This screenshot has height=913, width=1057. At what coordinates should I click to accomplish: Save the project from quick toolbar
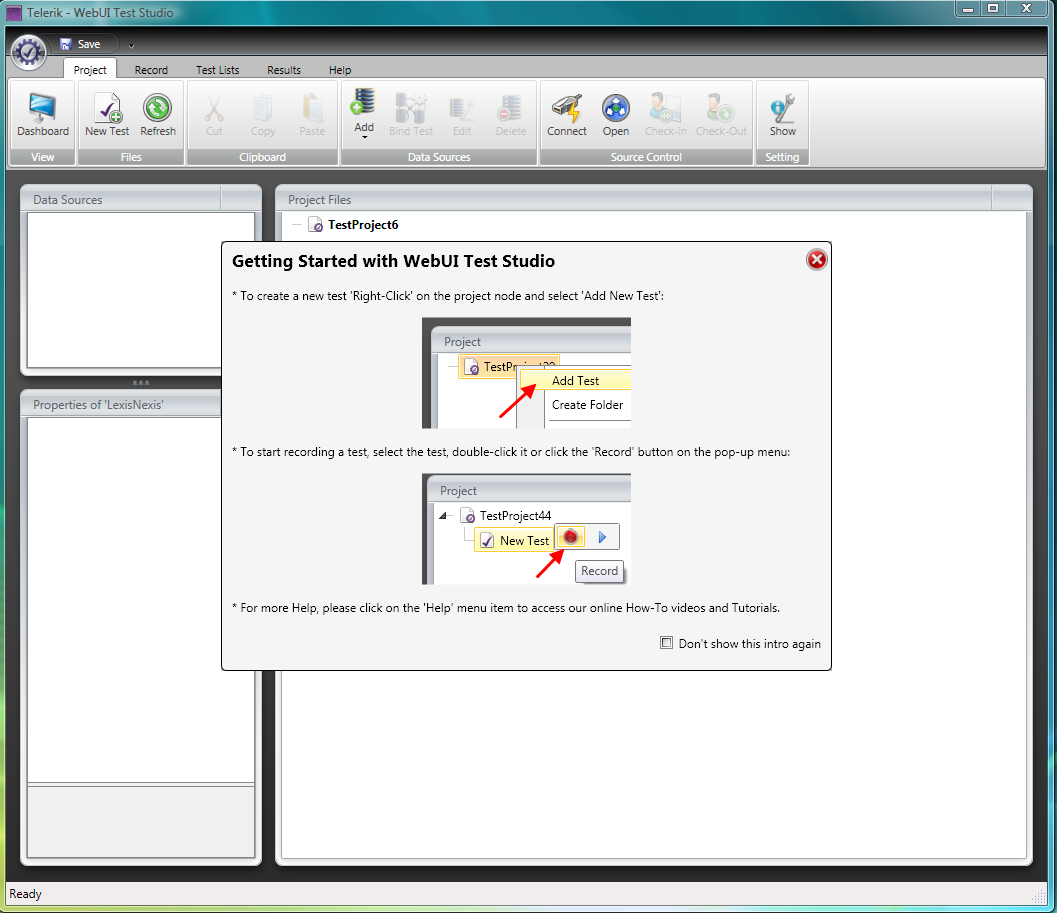tap(81, 44)
